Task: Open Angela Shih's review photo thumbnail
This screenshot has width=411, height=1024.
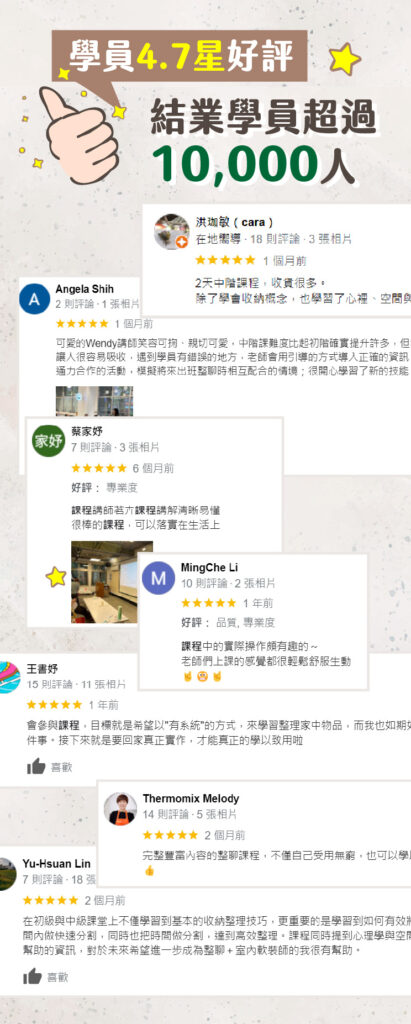Action: [x=94, y=401]
